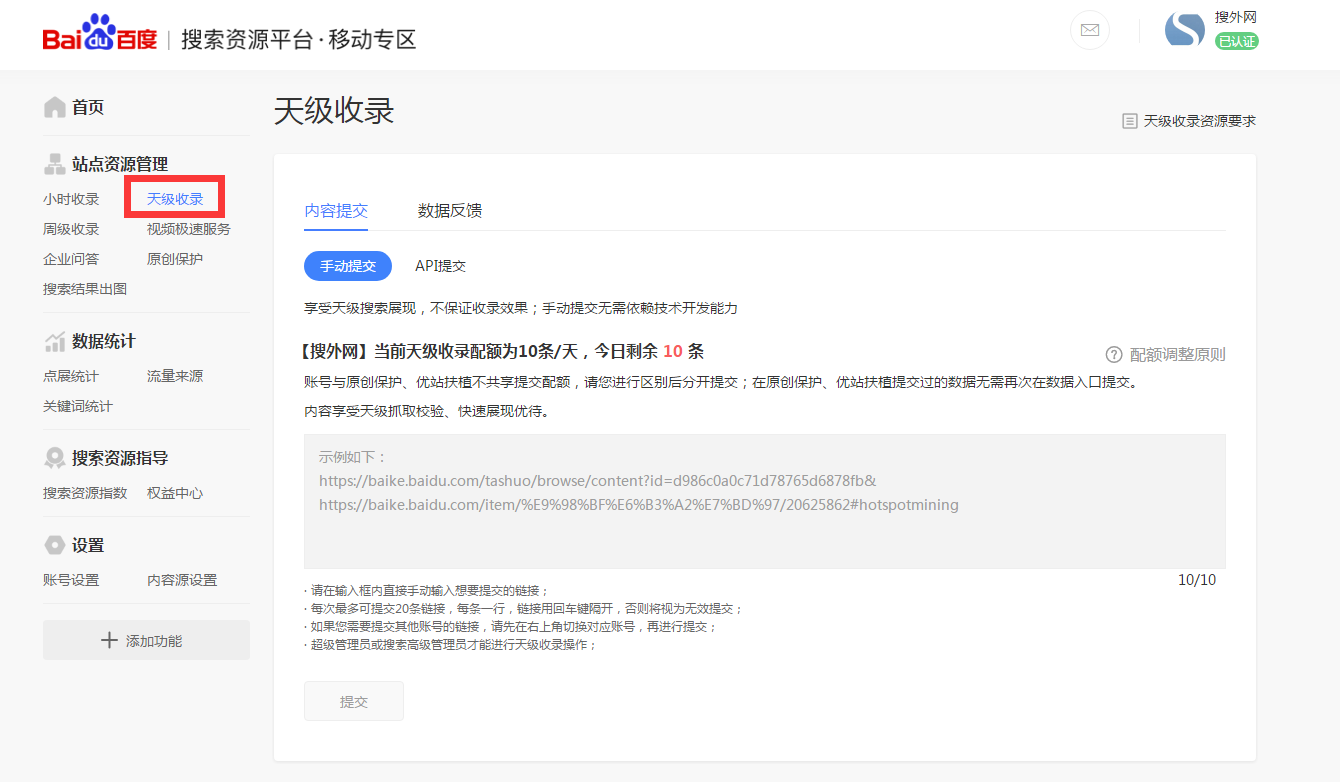Navigate to 小时收录 in the sidebar
Viewport: 1340px width, 782px height.
[70, 198]
